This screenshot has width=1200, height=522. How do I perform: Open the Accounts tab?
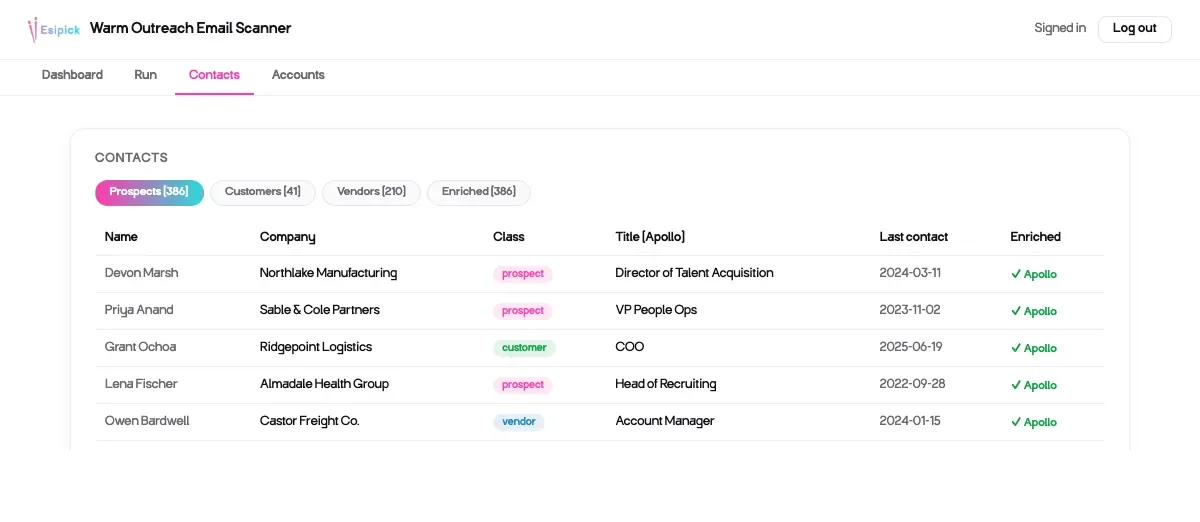click(298, 75)
